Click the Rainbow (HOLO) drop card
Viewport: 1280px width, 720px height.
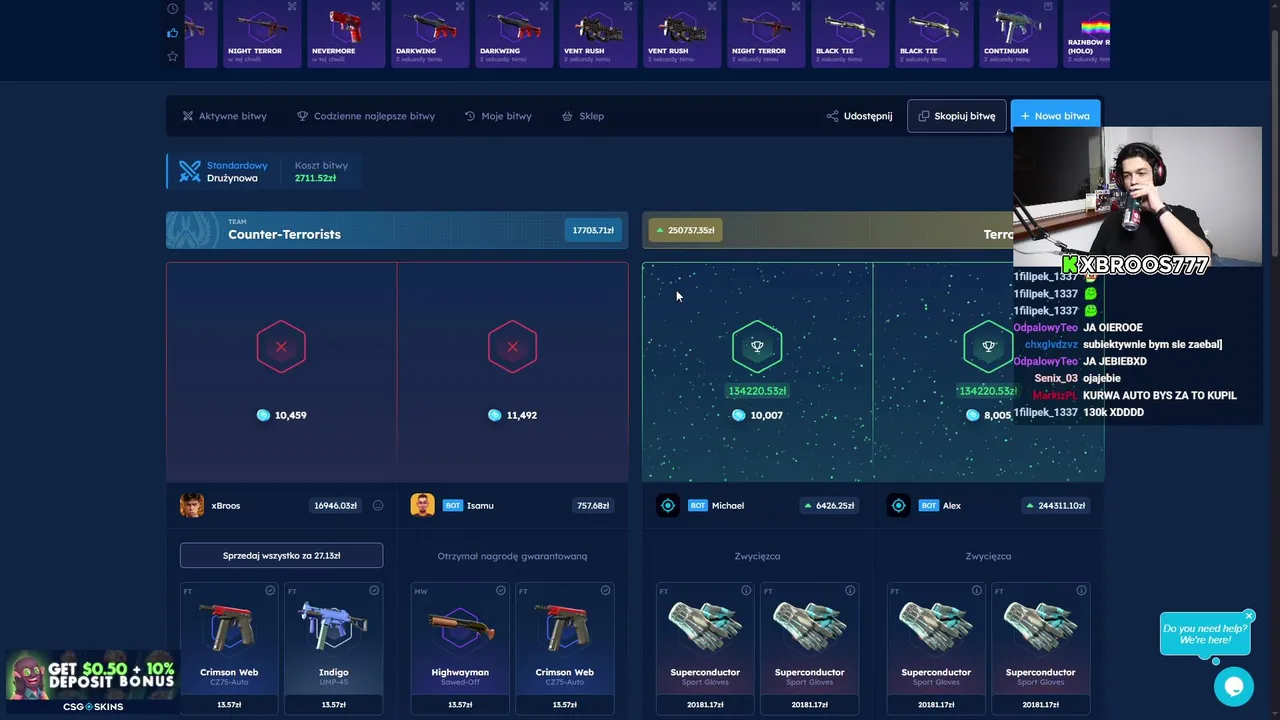click(1086, 33)
